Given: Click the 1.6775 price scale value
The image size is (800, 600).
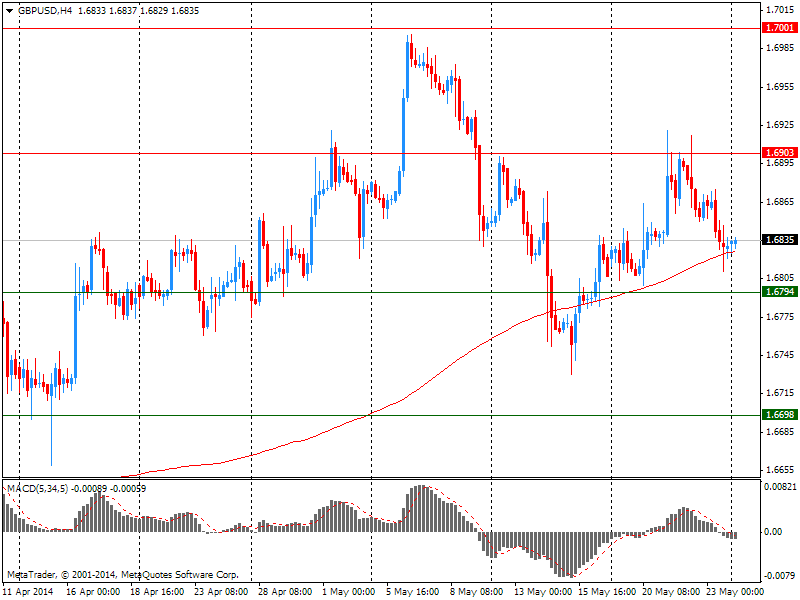Looking at the screenshot, I should (780, 317).
